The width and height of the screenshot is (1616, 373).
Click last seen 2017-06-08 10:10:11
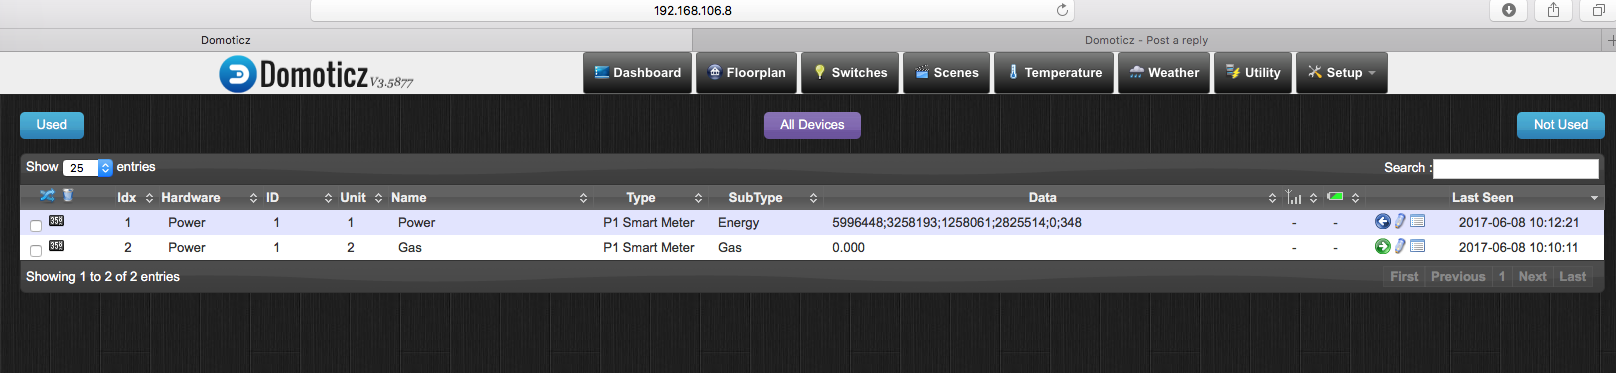pos(1519,247)
